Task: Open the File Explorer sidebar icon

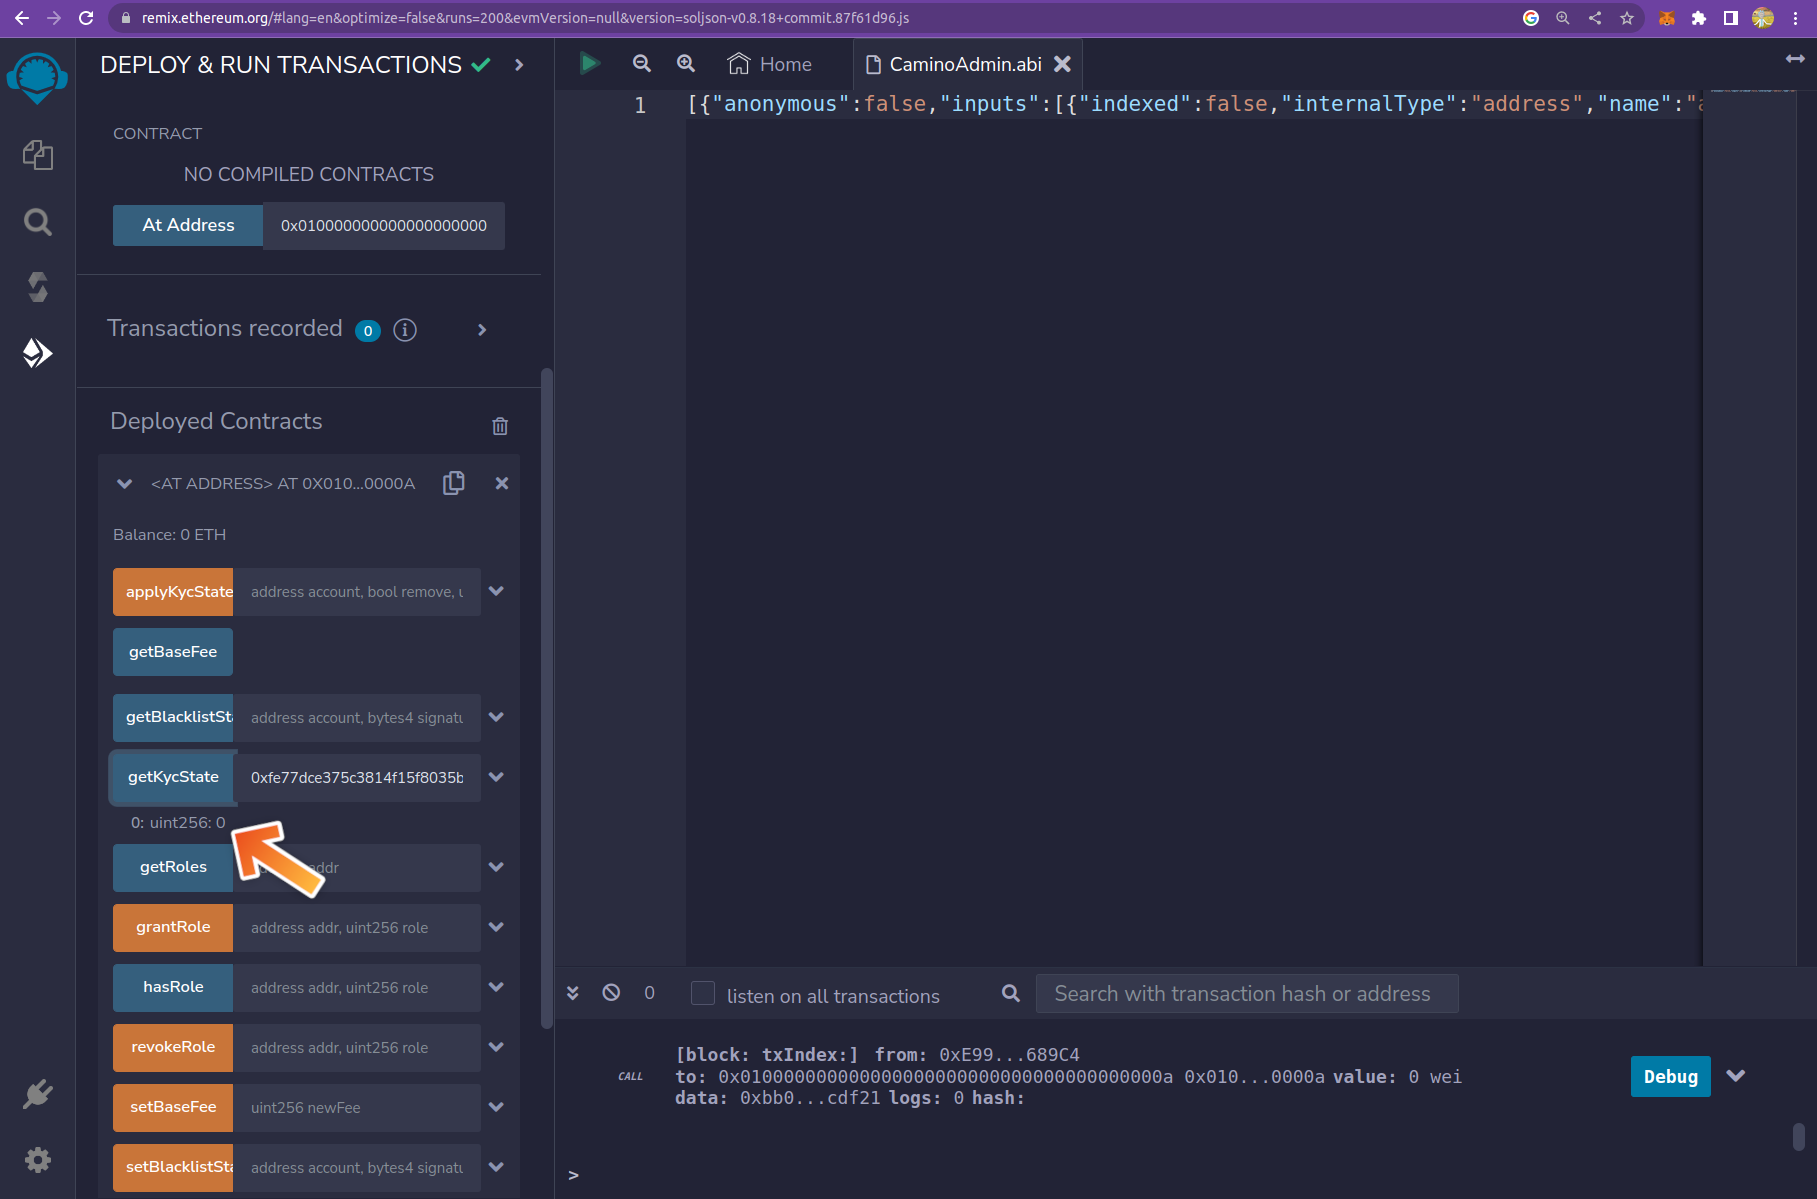Action: [37, 155]
